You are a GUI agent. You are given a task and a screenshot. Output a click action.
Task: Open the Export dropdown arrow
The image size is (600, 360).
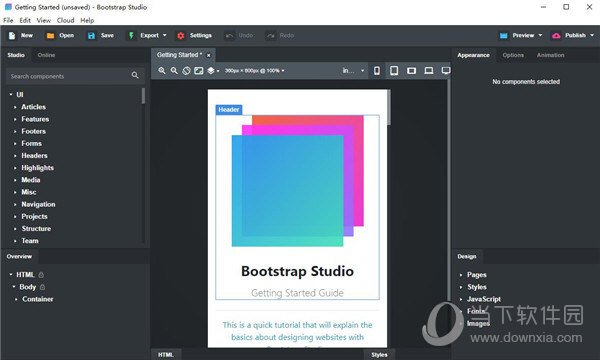point(165,36)
